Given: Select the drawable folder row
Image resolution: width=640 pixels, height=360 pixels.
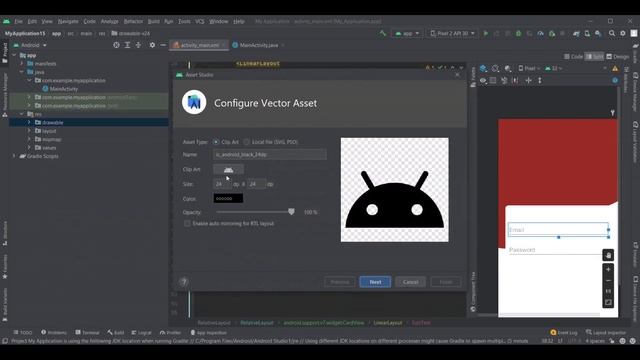Looking at the screenshot, I should pyautogui.click(x=89, y=122).
